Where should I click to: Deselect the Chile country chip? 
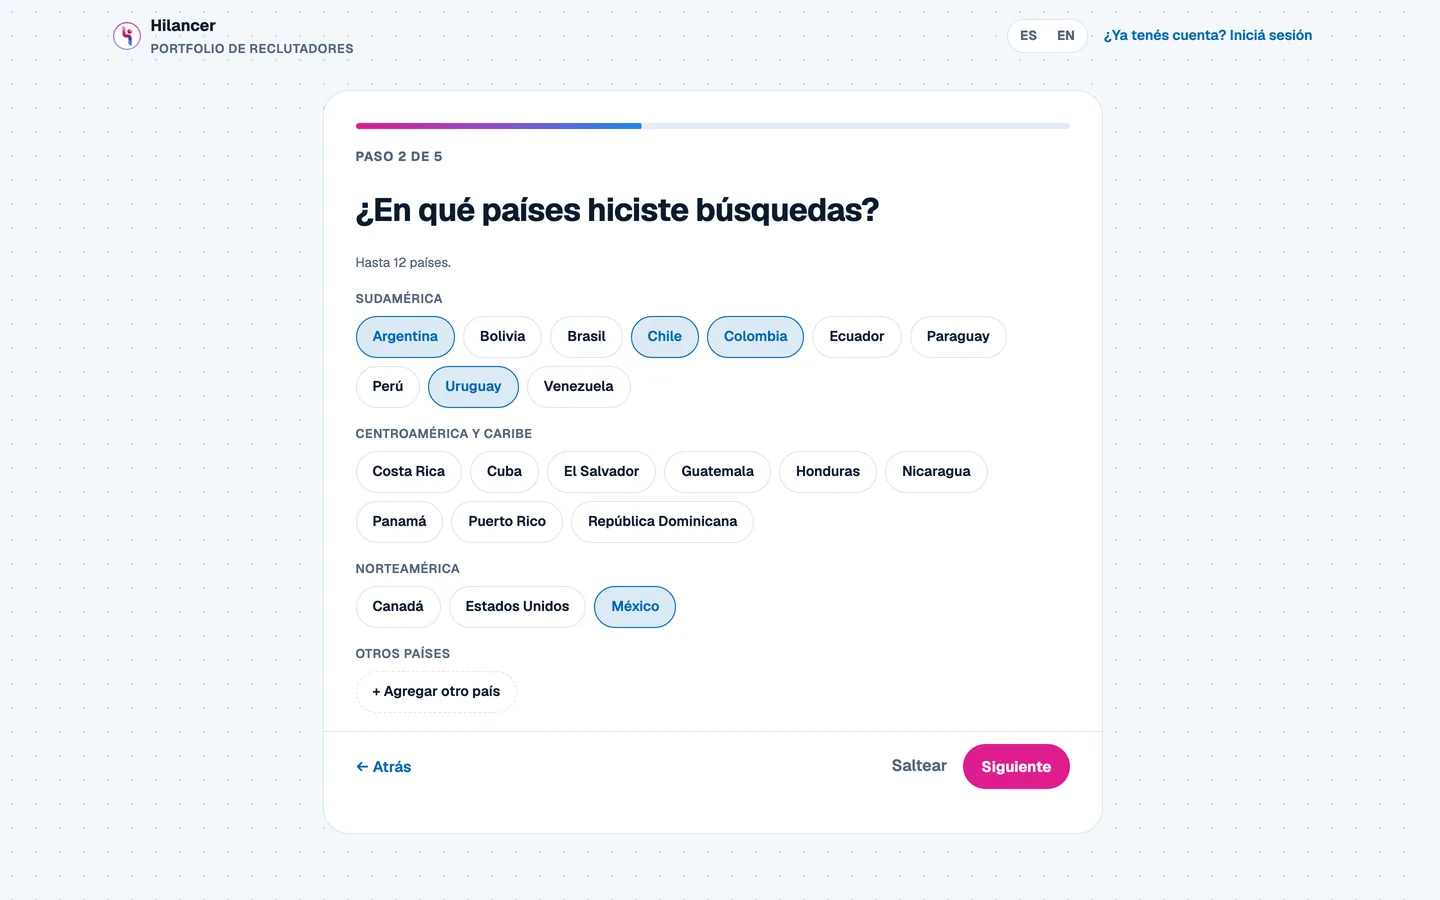pos(665,337)
